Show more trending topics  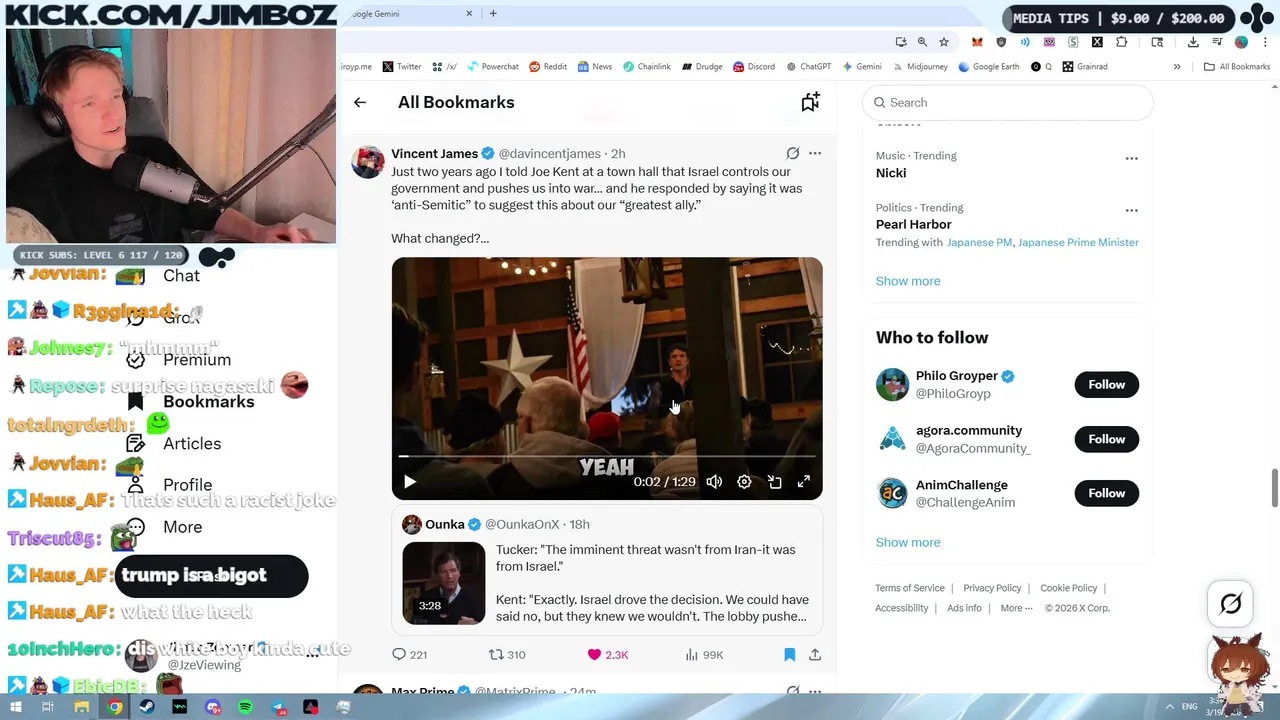tap(908, 281)
